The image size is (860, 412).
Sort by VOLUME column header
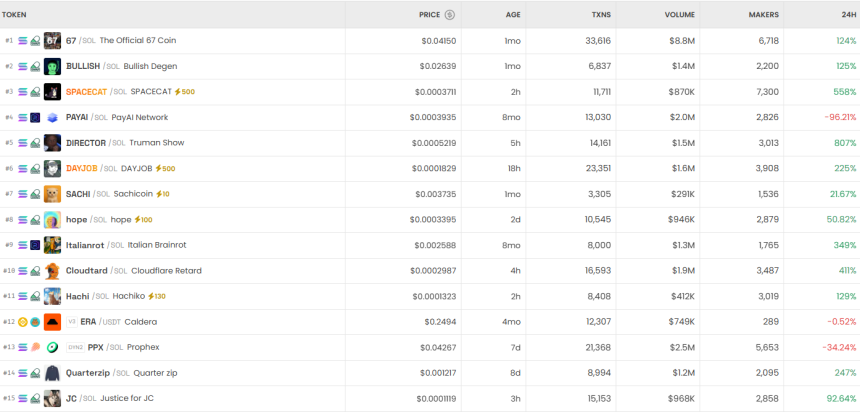coord(679,15)
